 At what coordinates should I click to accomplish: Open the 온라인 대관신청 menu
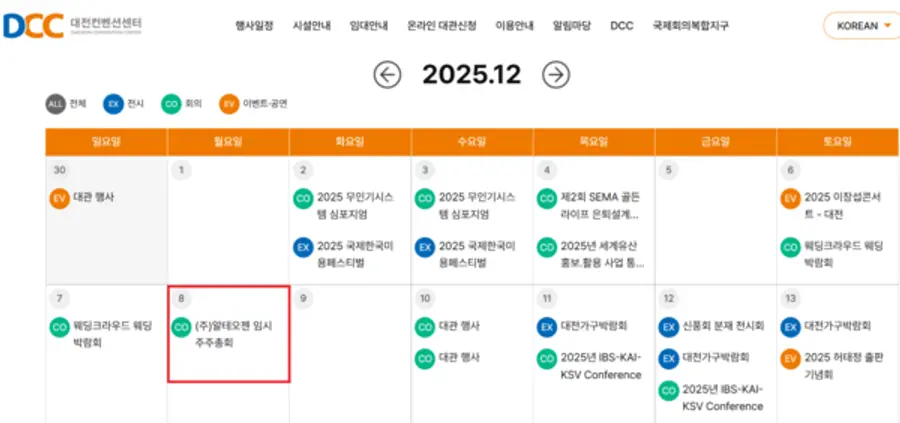(440, 26)
